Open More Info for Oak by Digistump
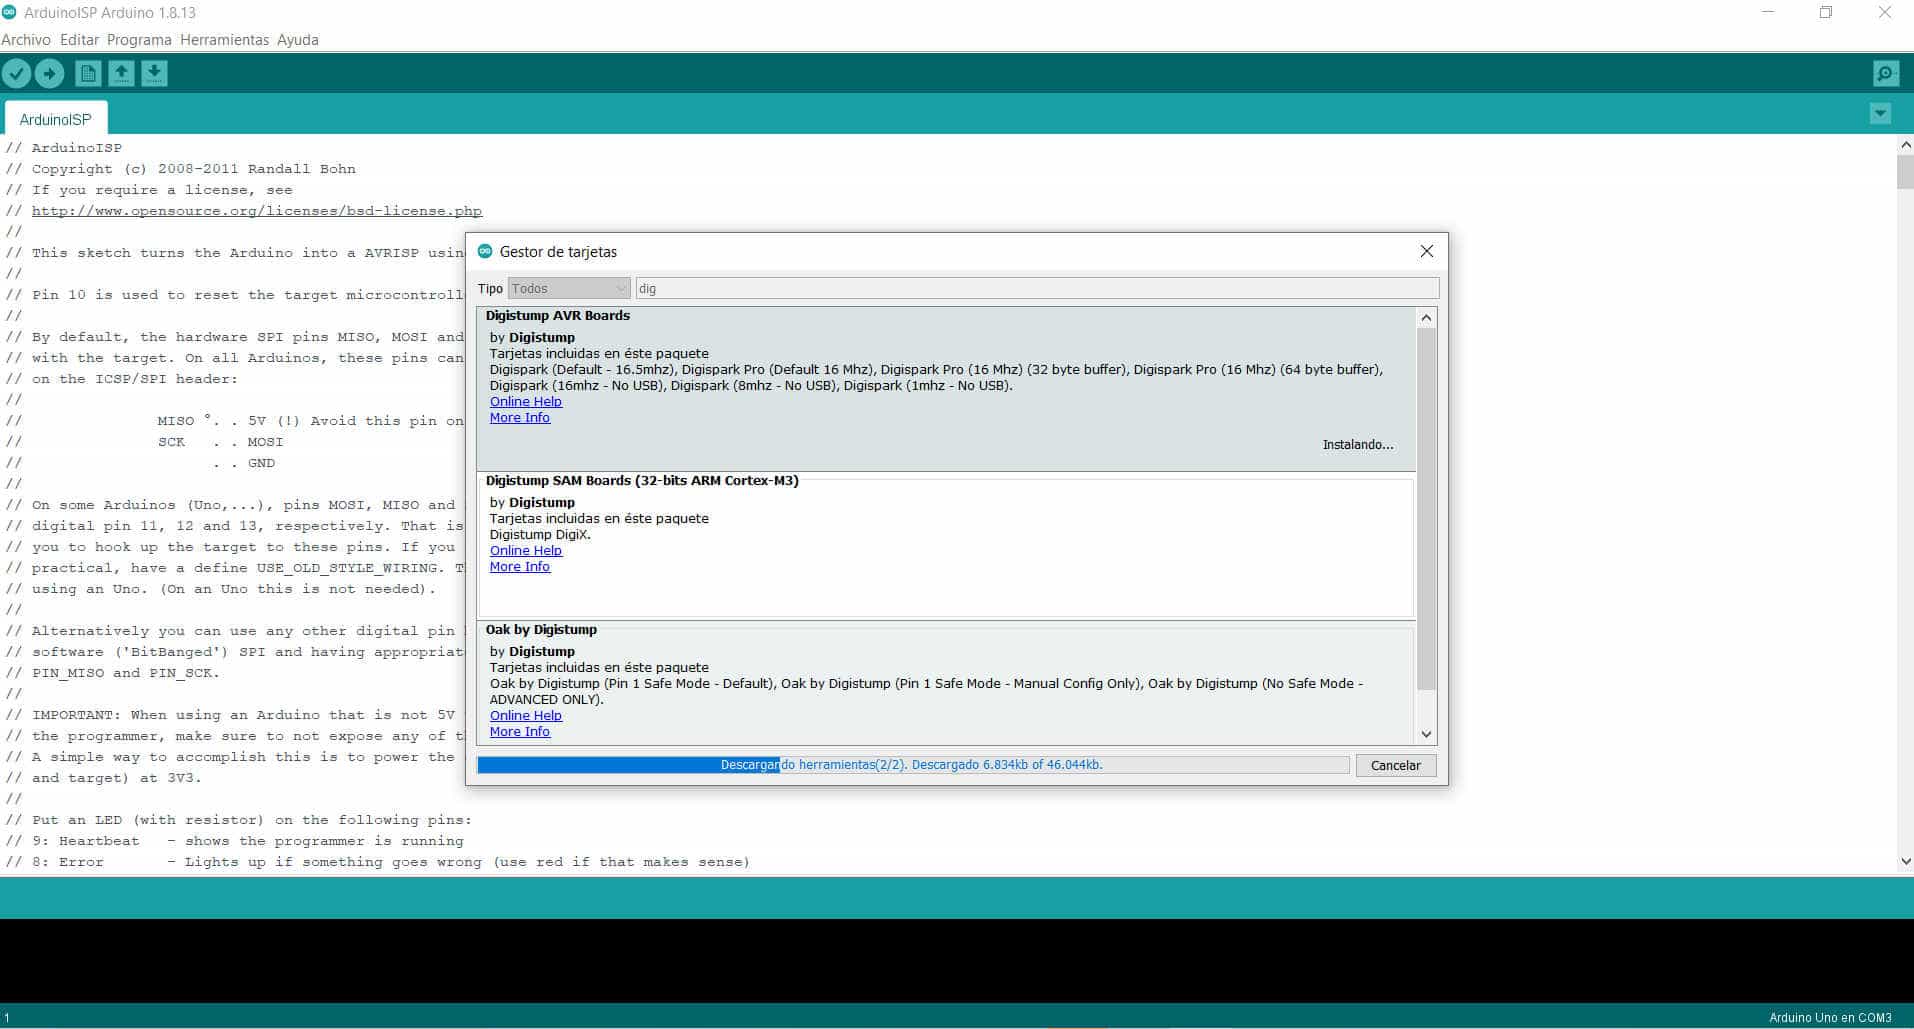Image resolution: width=1914 pixels, height=1029 pixels. 520,731
